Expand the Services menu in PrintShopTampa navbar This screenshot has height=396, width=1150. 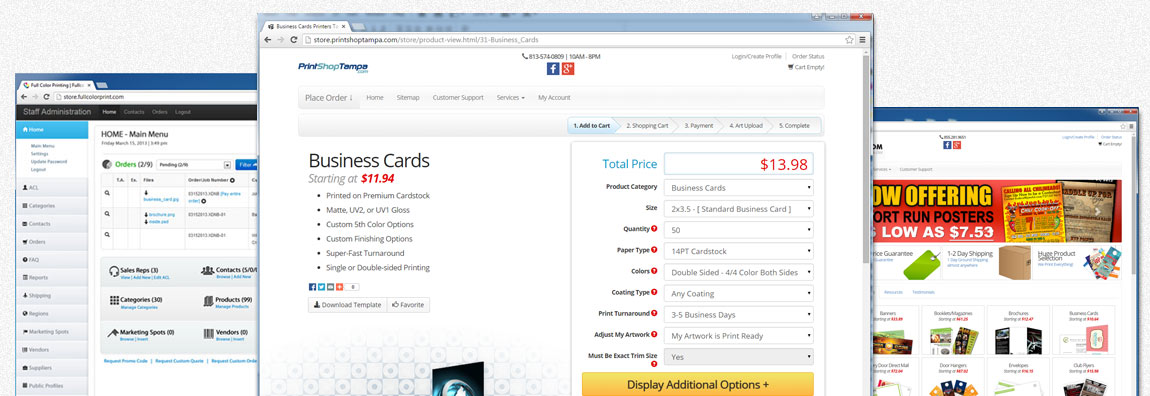(x=510, y=98)
